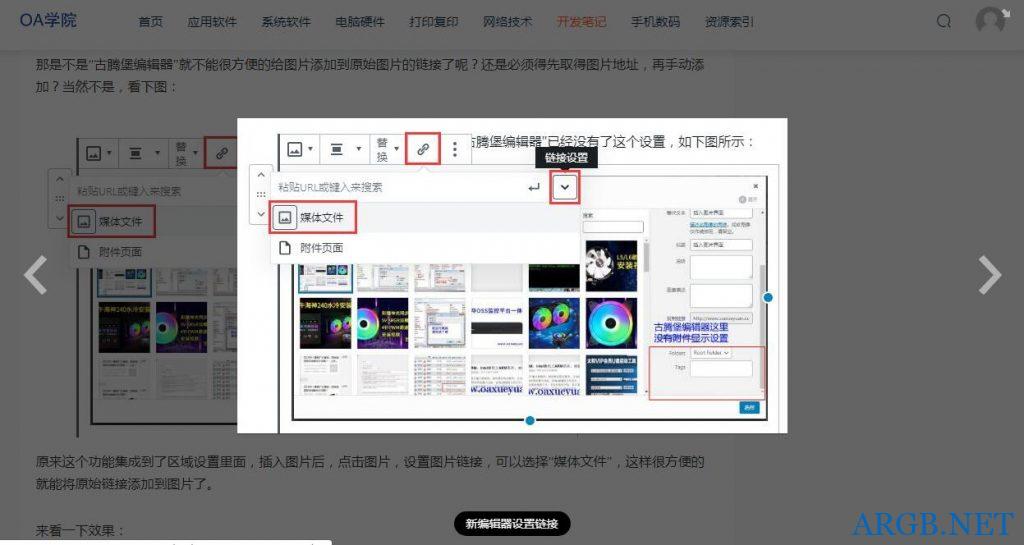Open the 系统软件 menu item
Screen dimensions: 1024x545
(286, 22)
